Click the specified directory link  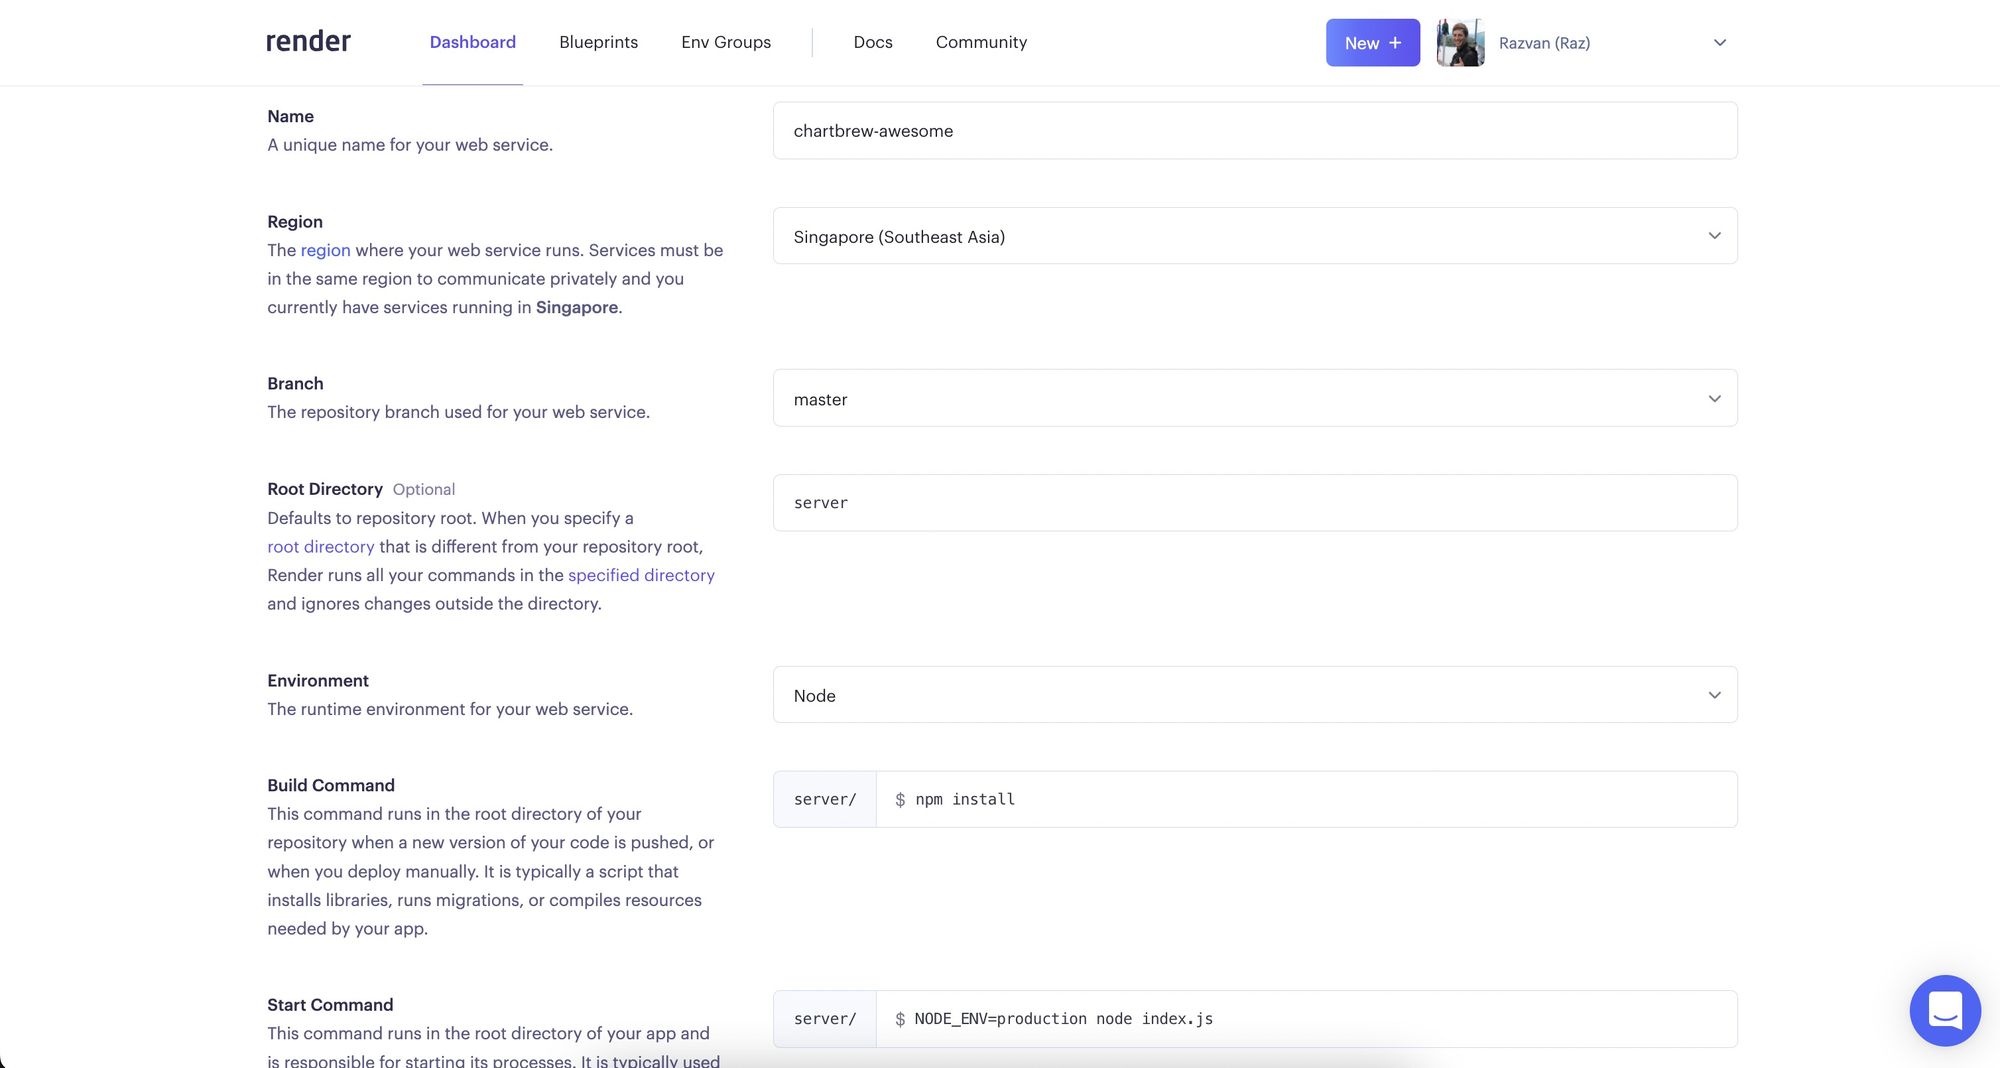(641, 575)
